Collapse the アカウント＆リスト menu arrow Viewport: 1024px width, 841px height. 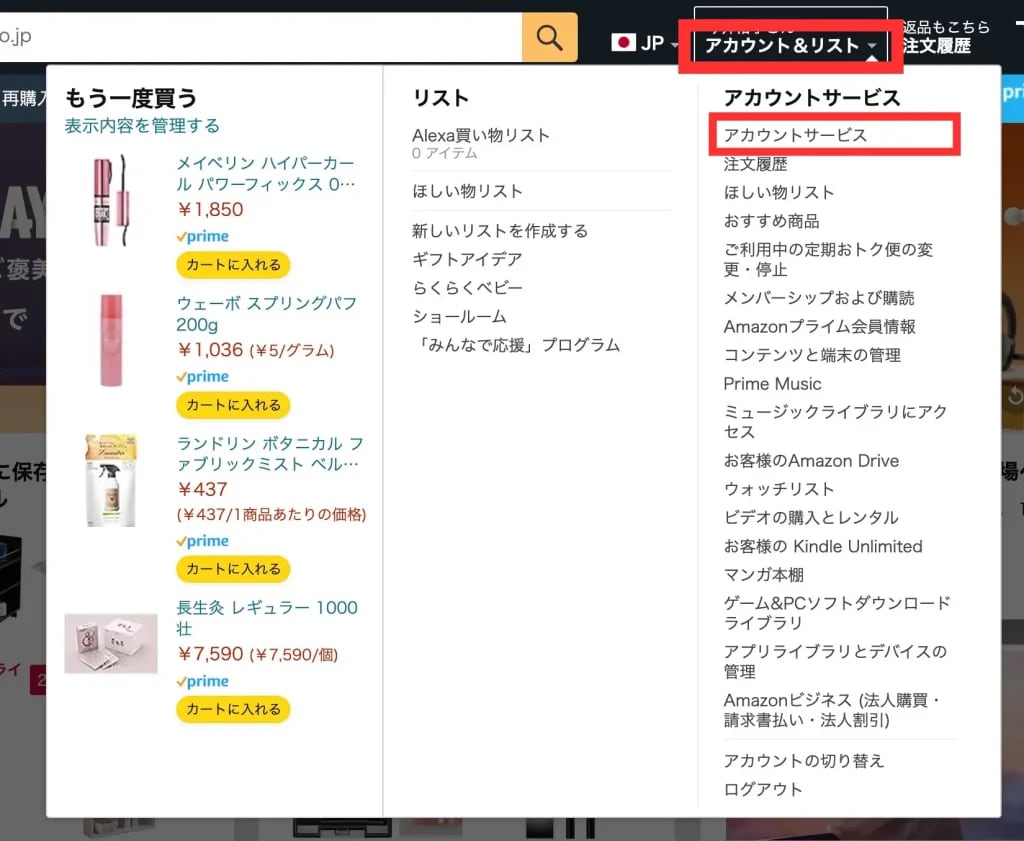873,47
